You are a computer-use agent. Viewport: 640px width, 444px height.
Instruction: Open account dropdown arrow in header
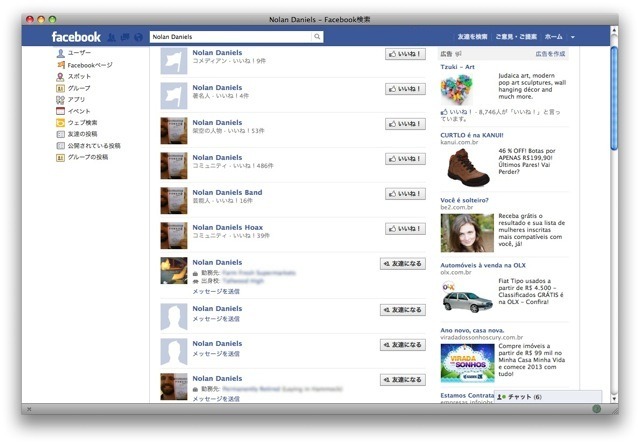click(573, 37)
